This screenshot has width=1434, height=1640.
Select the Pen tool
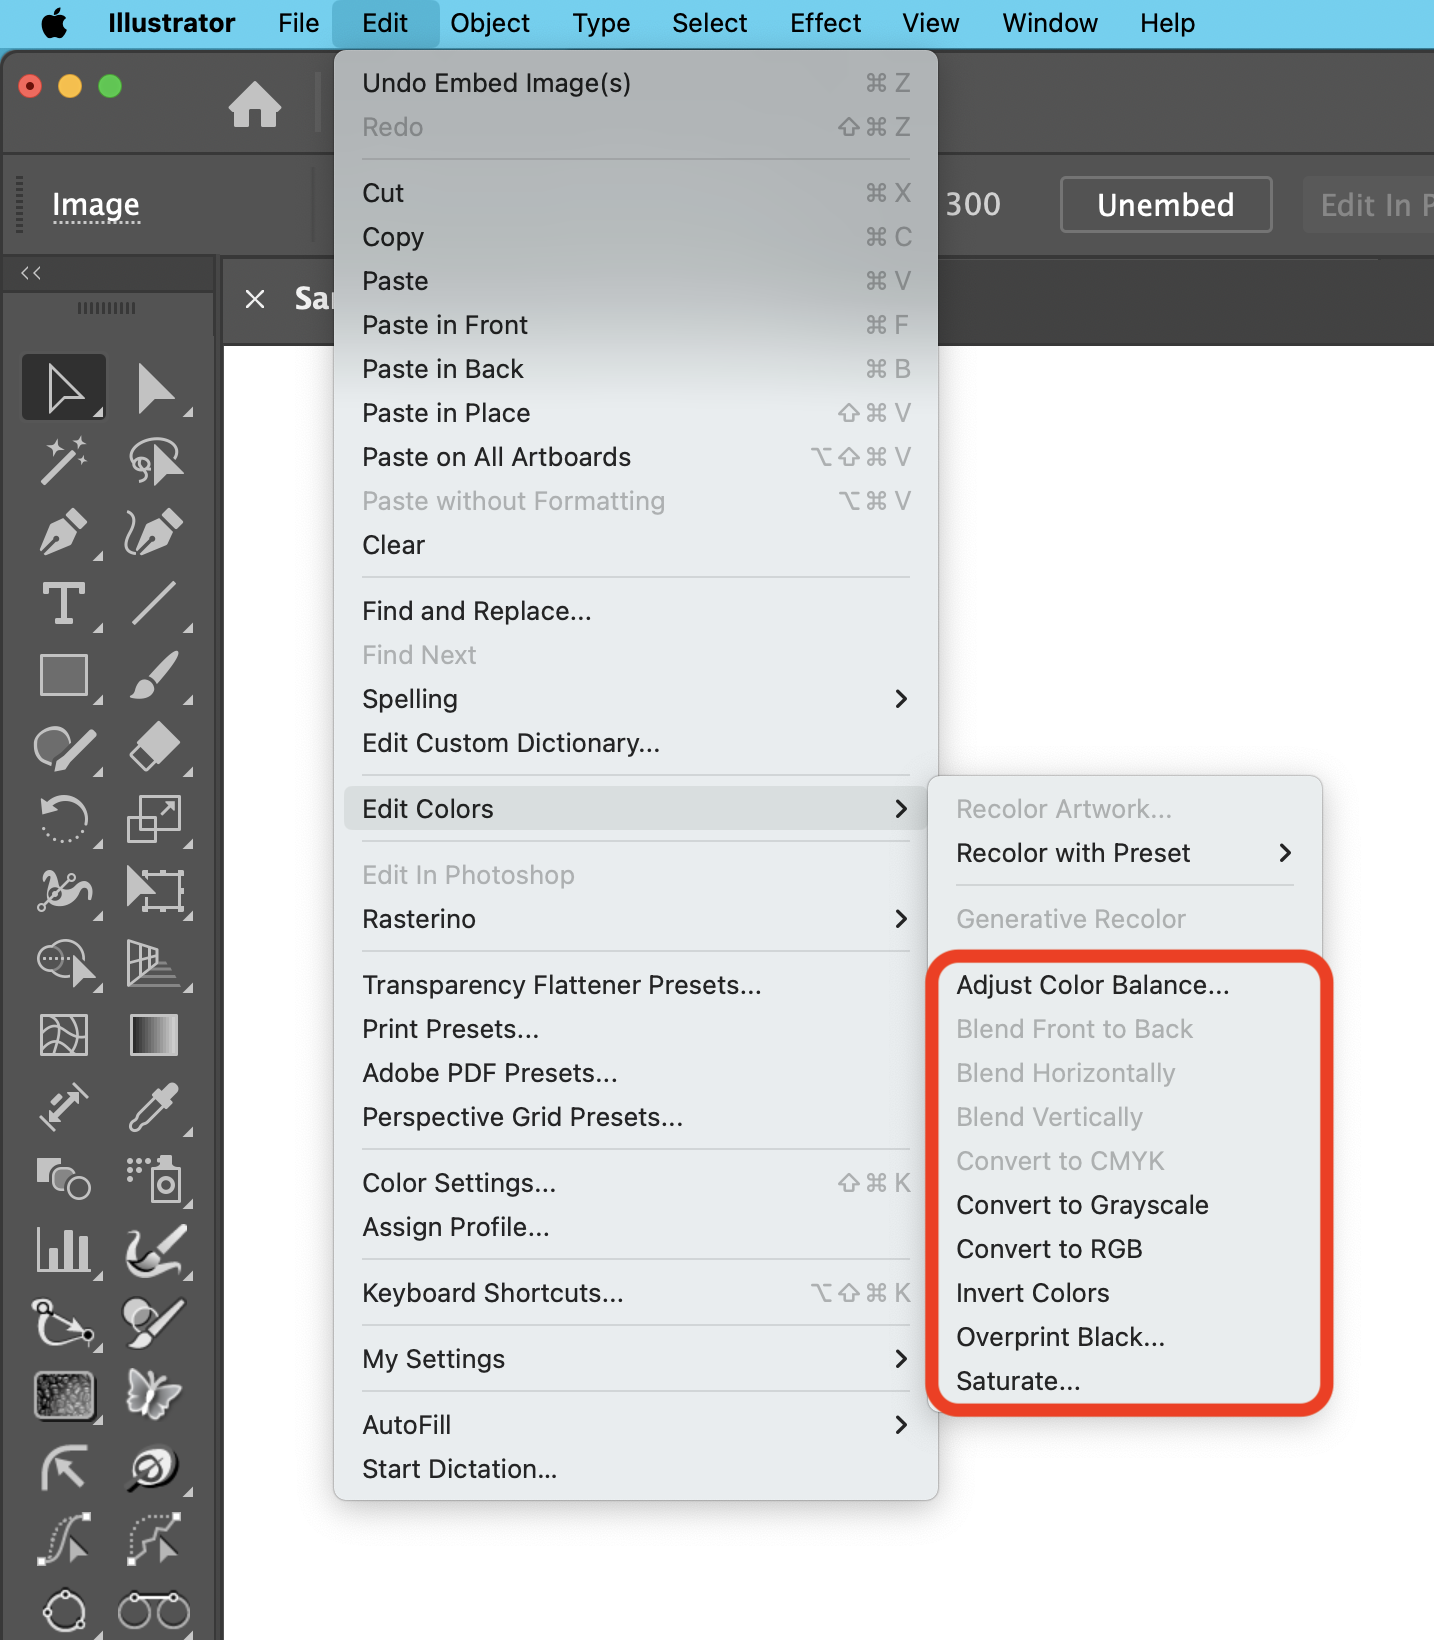pos(62,532)
